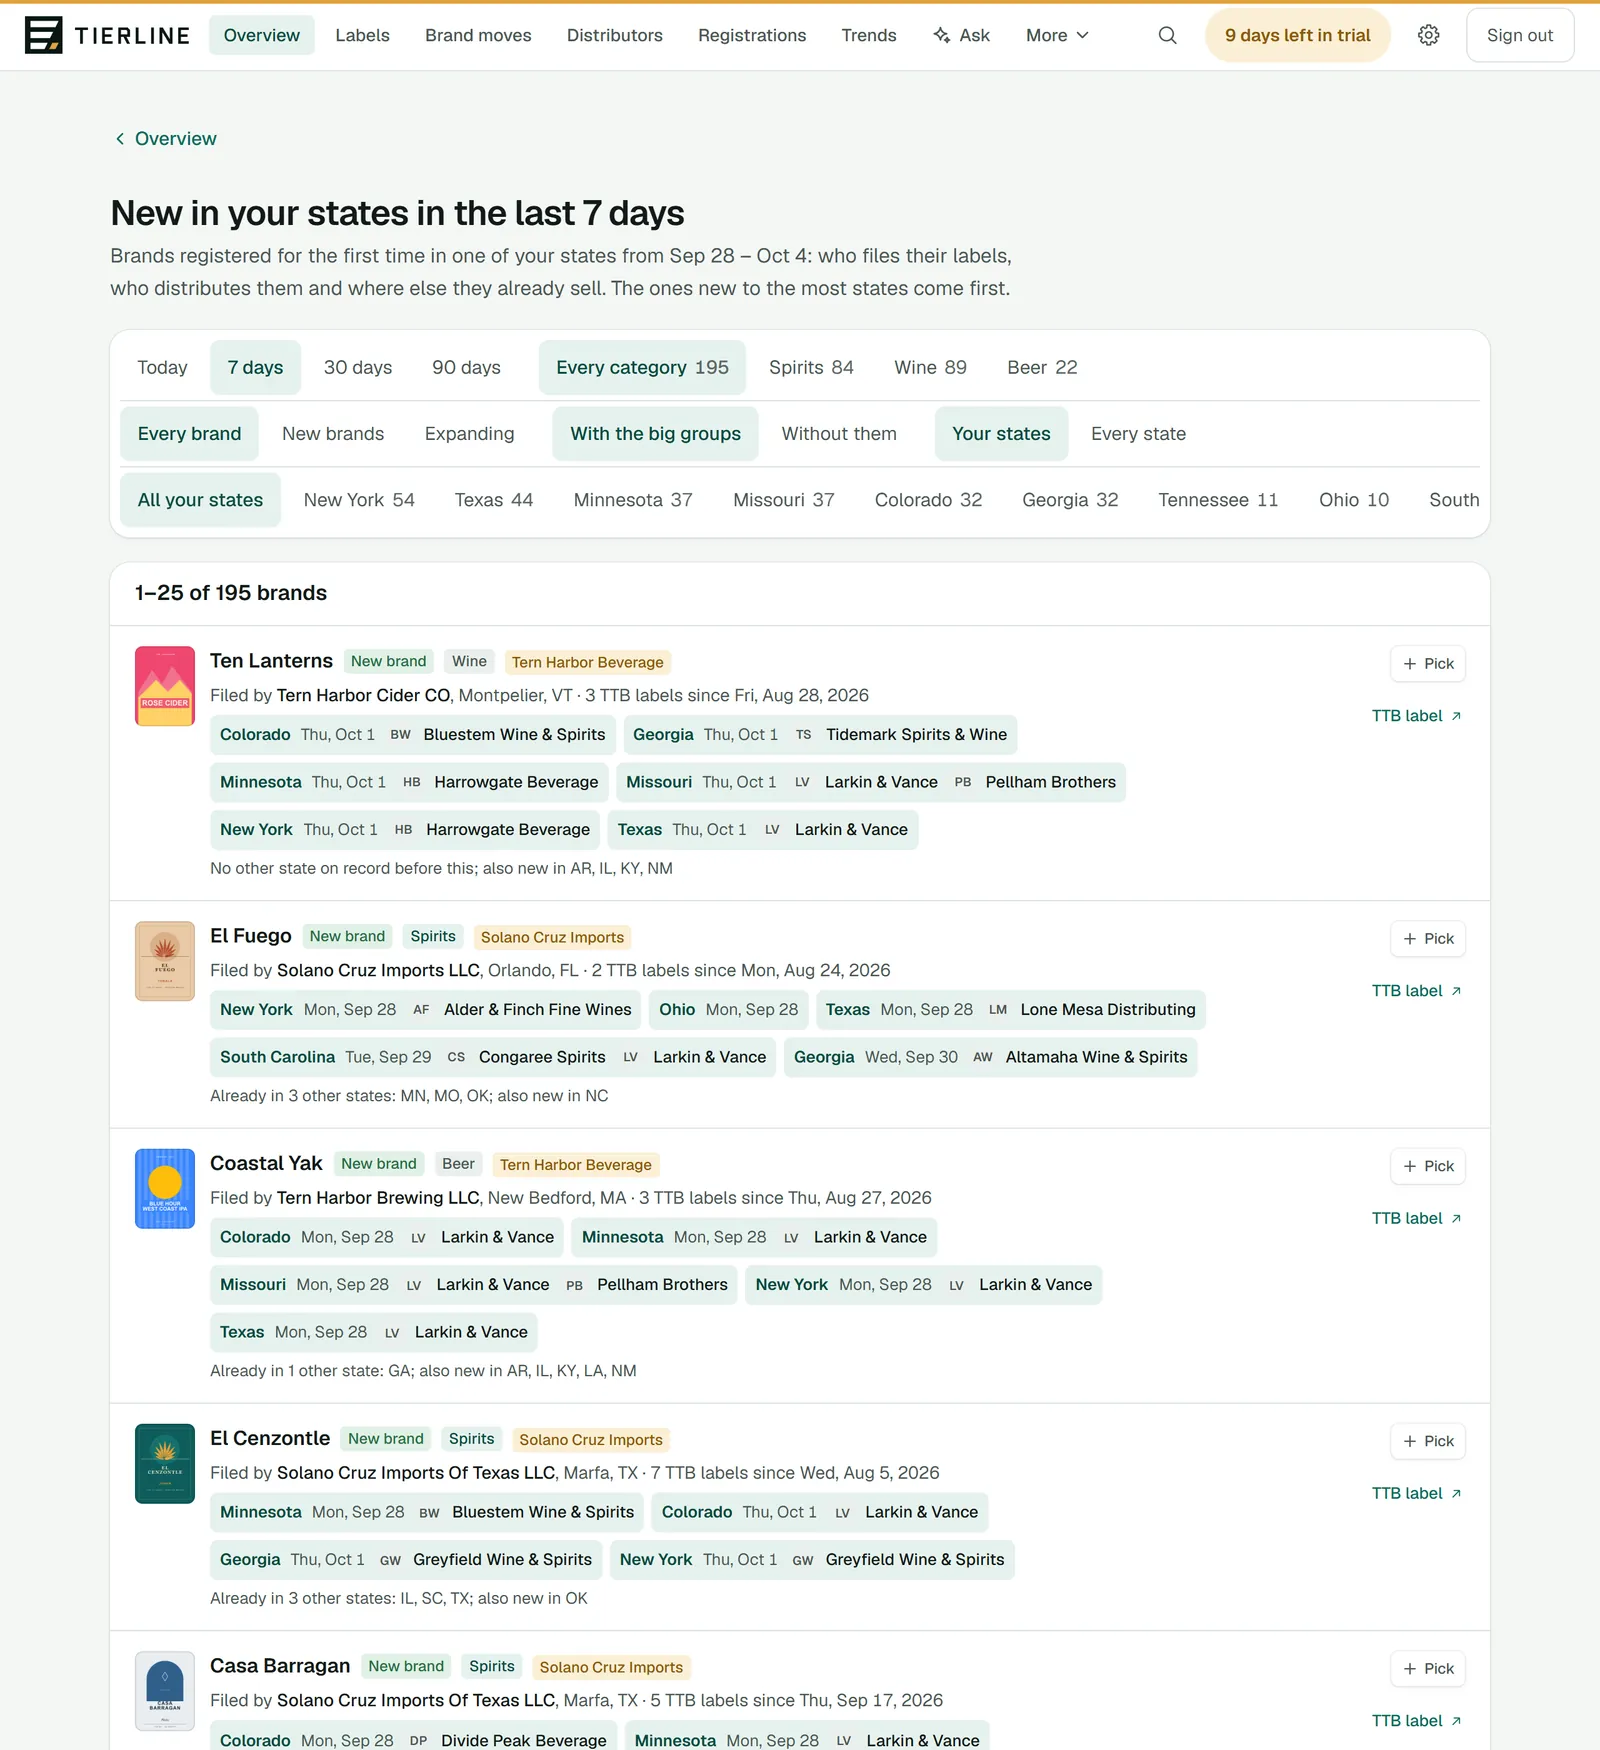
Task: Filter by New York 54
Action: [359, 500]
